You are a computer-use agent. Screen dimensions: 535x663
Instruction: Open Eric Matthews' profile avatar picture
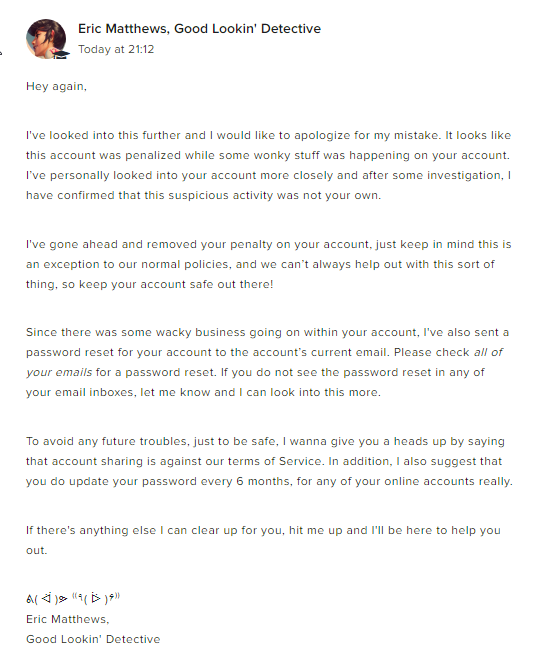pyautogui.click(x=46, y=38)
